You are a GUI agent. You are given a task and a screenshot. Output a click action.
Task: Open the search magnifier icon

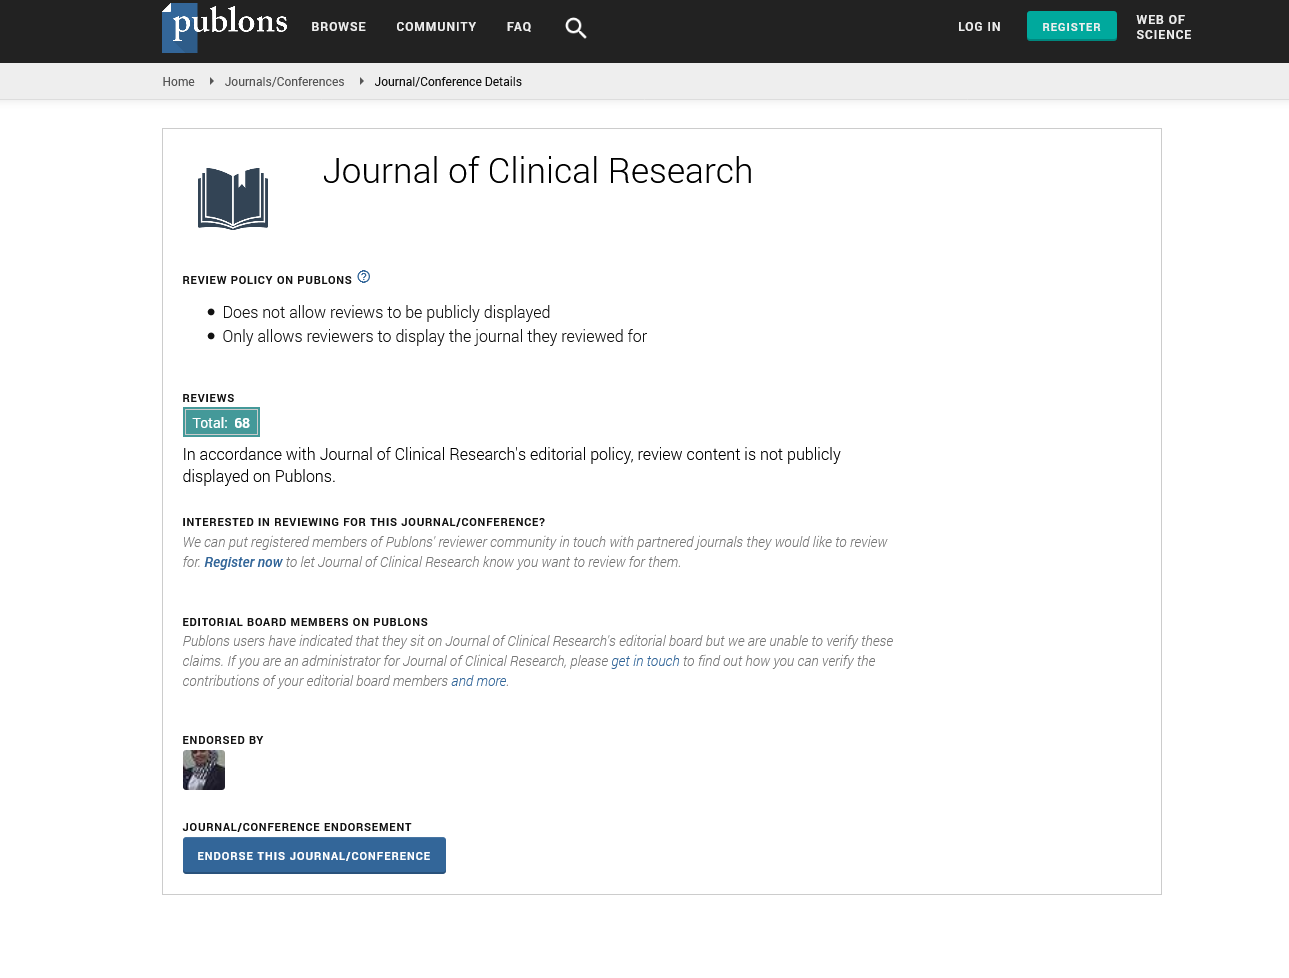(x=575, y=28)
